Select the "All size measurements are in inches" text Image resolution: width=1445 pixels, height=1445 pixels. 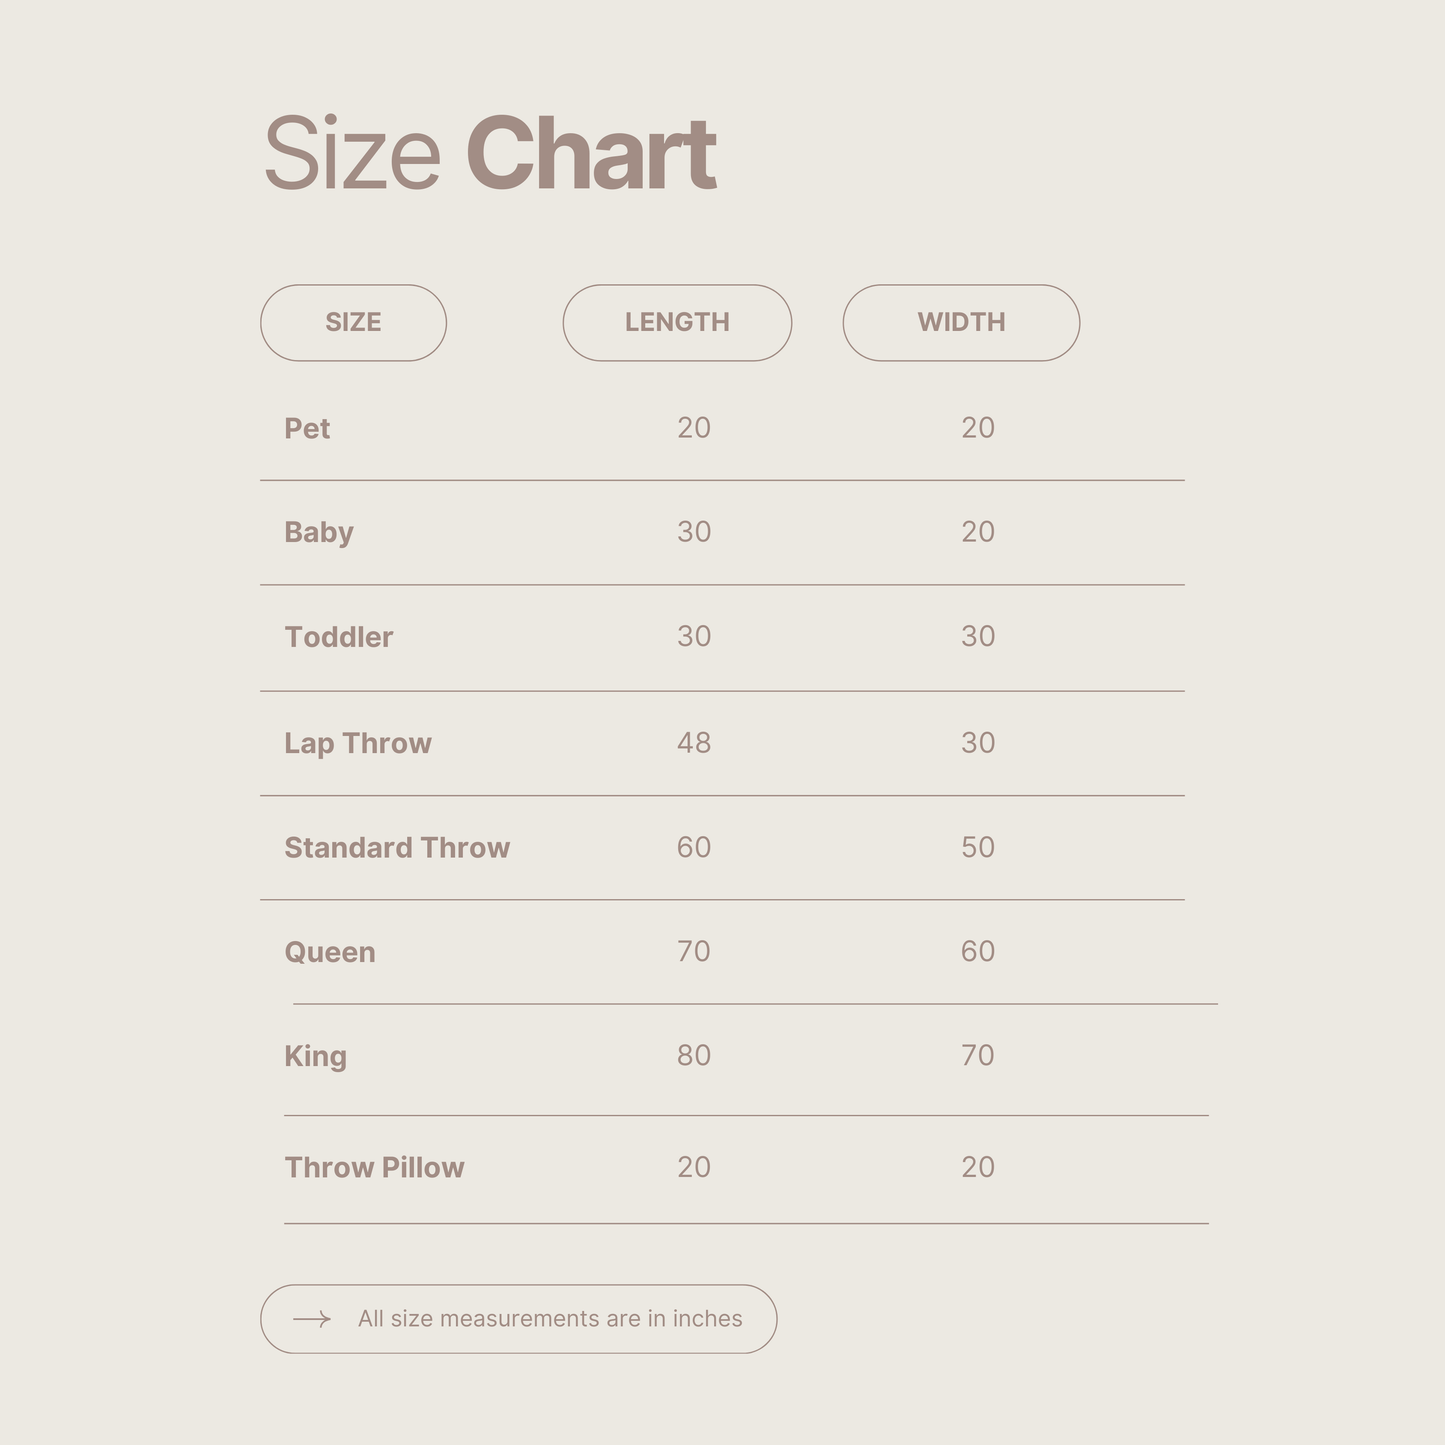click(550, 1319)
